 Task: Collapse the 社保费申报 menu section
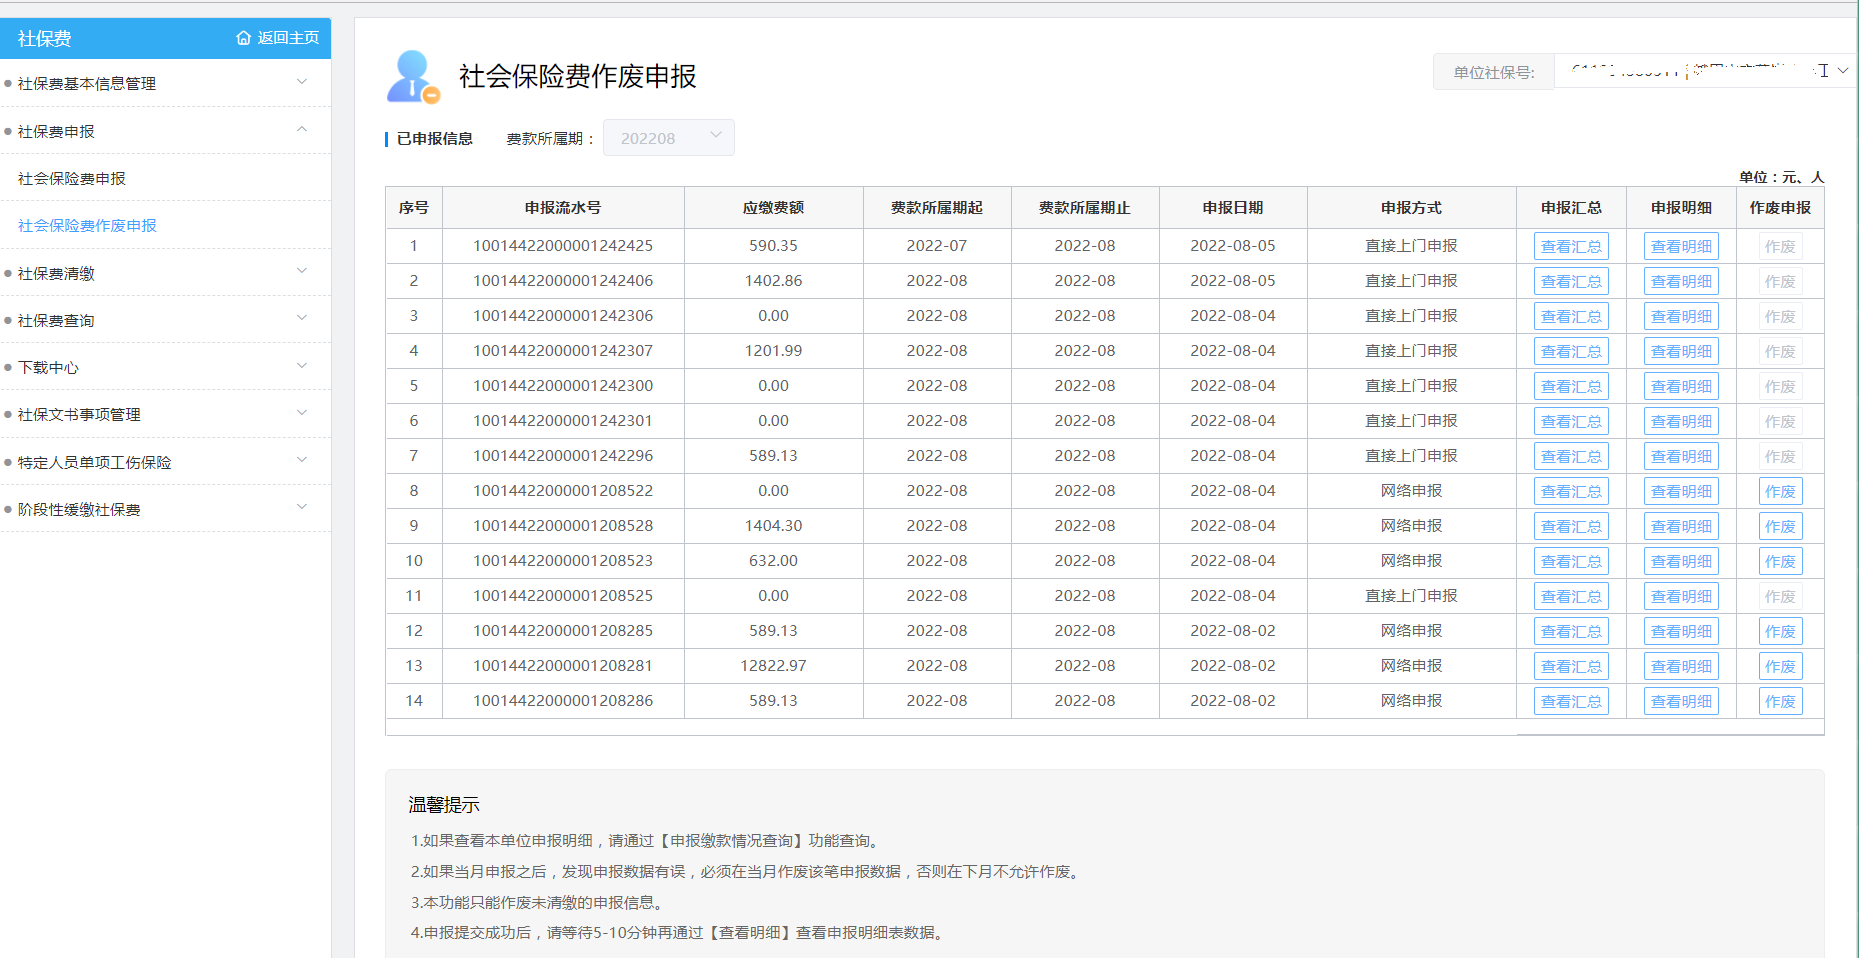click(302, 130)
